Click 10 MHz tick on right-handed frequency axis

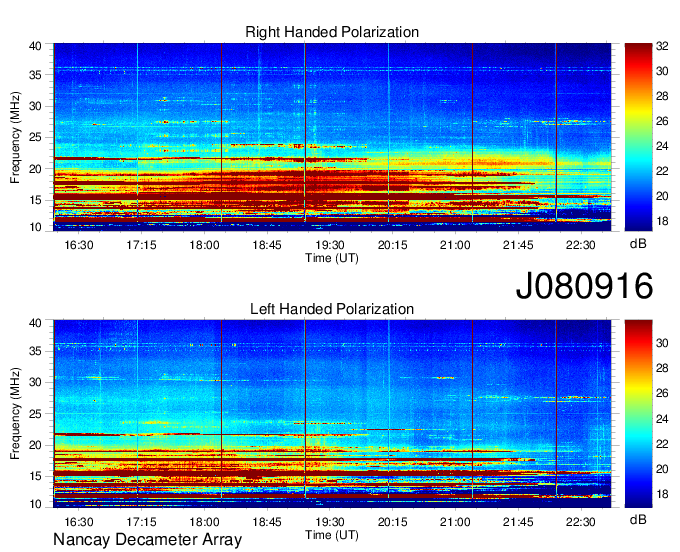point(35,227)
